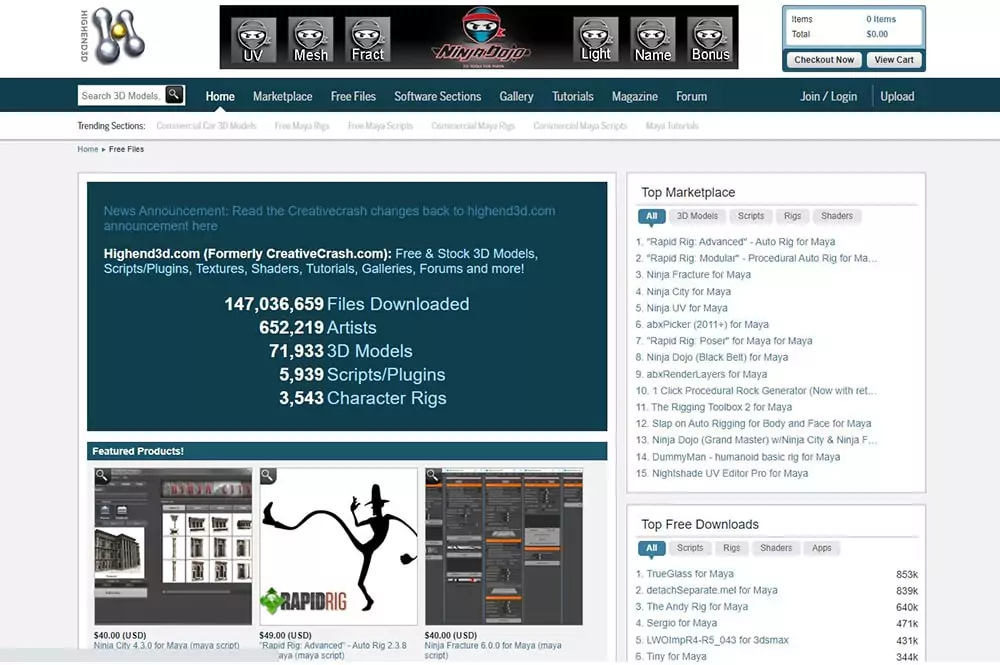Open abxRenderLayers for Maya listing
This screenshot has height=665, width=1000.
[x=707, y=374]
